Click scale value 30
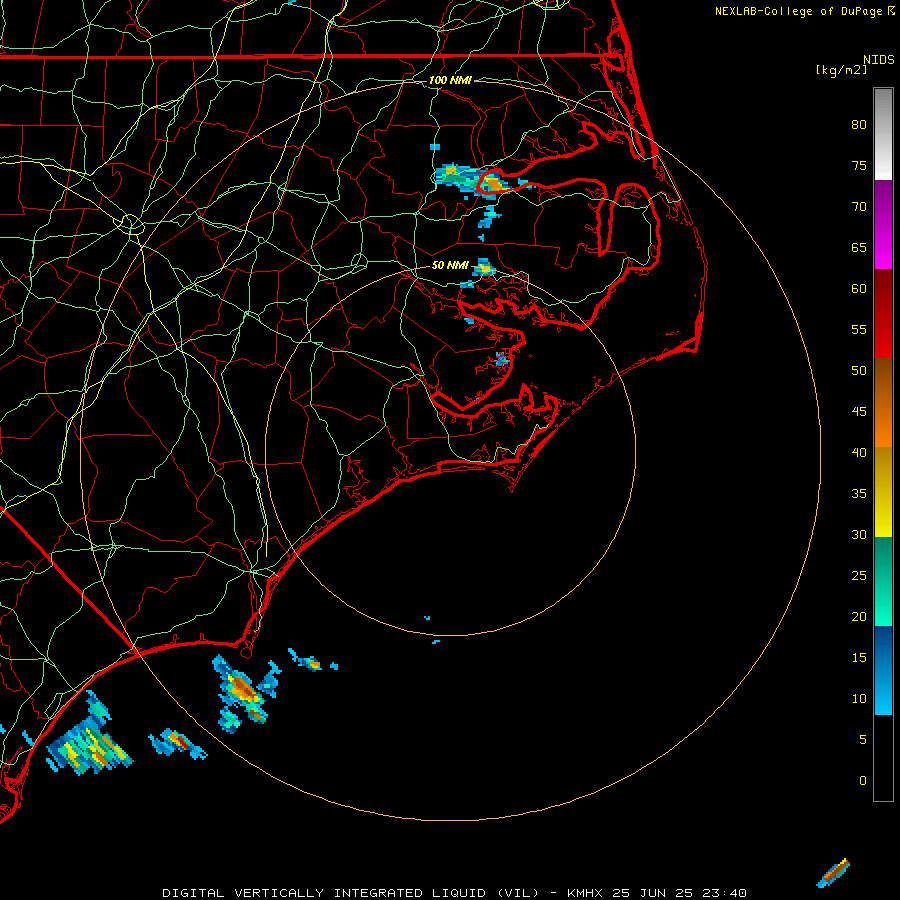Image resolution: width=900 pixels, height=900 pixels. (x=859, y=535)
